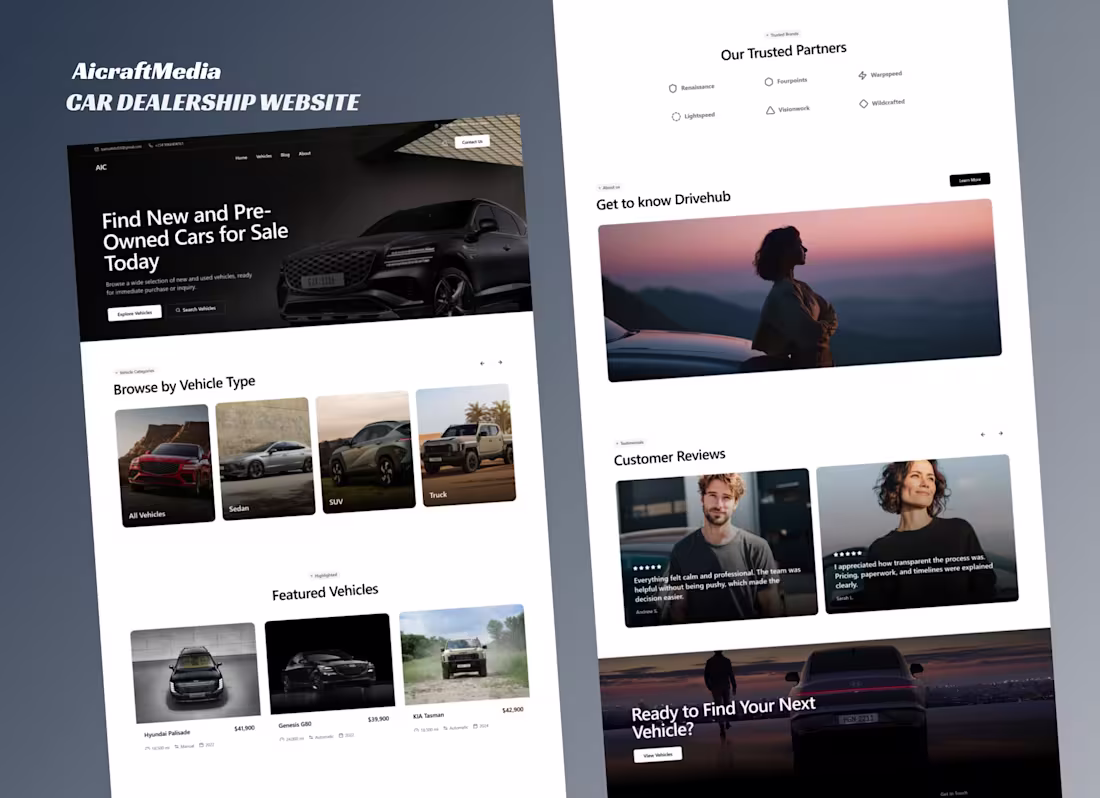1100x798 pixels.
Task: Click the Customer Reviews heading
Action: pyautogui.click(x=669, y=457)
